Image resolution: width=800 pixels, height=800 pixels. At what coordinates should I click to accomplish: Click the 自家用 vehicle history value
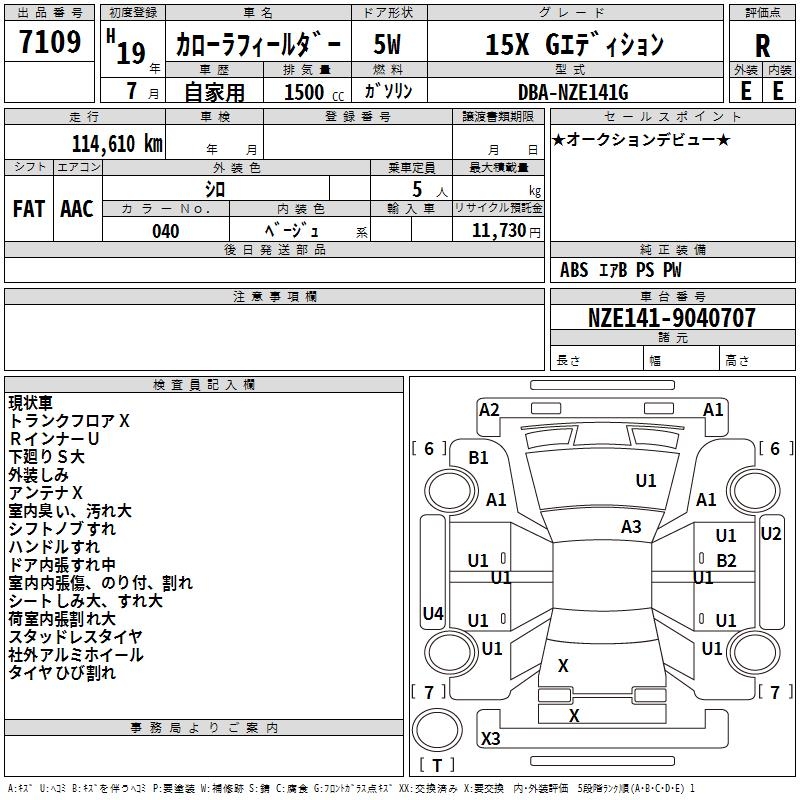214,92
